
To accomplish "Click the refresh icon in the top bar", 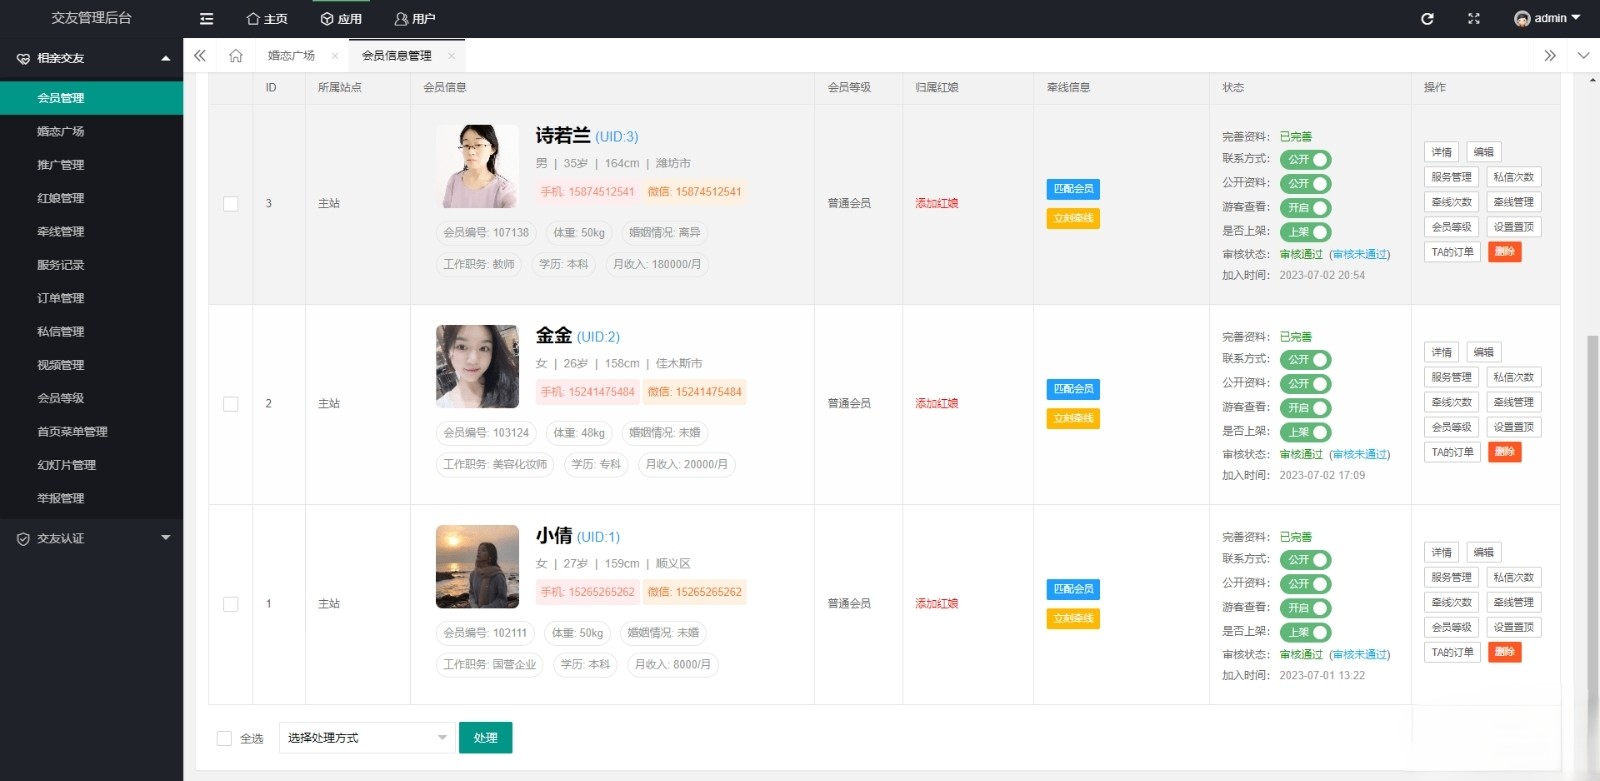I will coord(1427,19).
